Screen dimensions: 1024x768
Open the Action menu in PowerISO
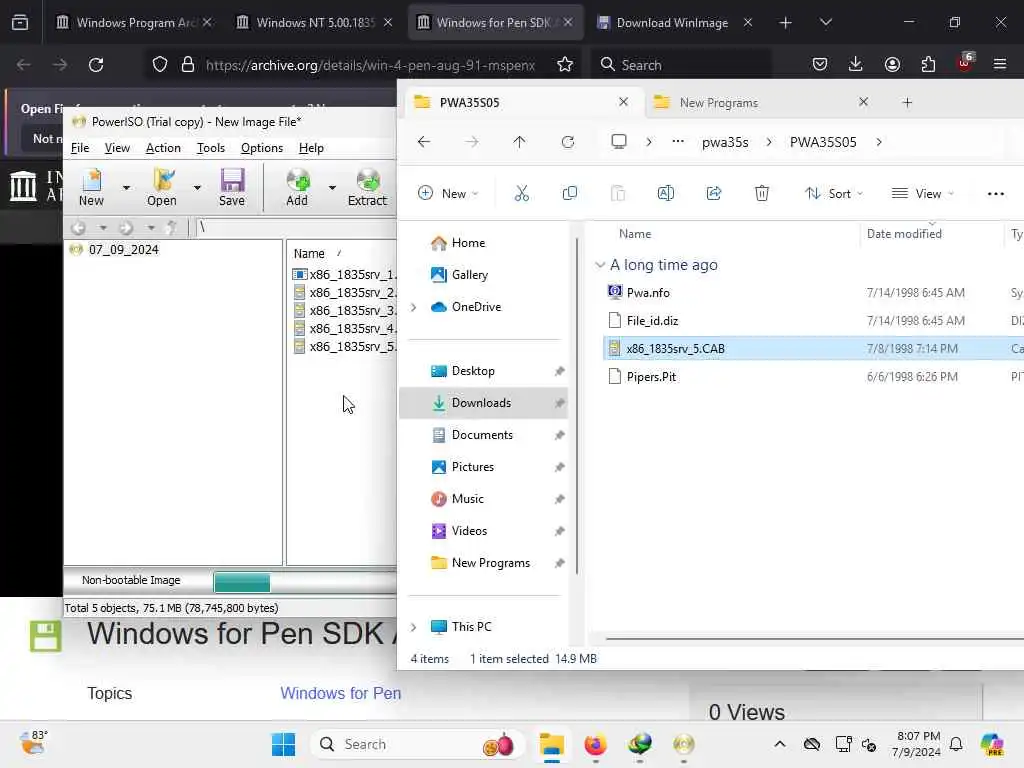pyautogui.click(x=163, y=148)
